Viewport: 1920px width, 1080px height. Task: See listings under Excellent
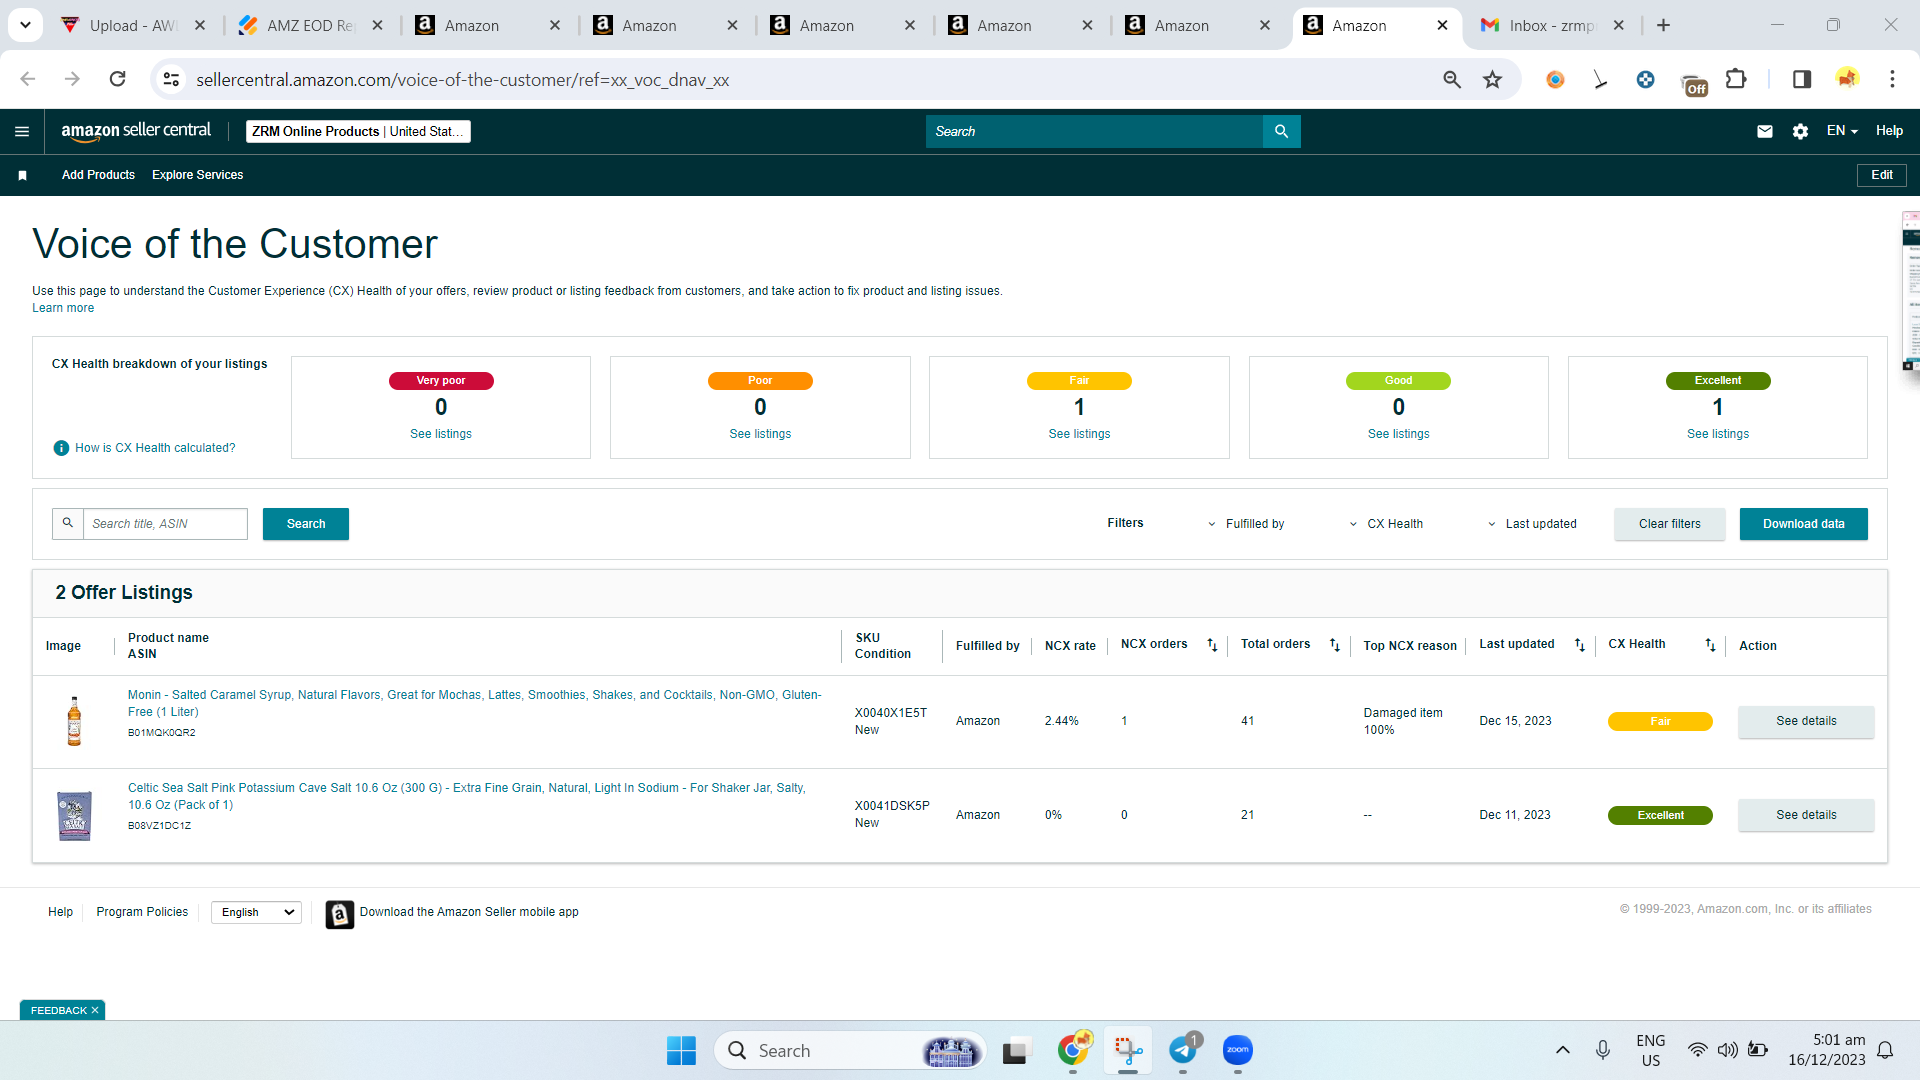coord(1718,434)
